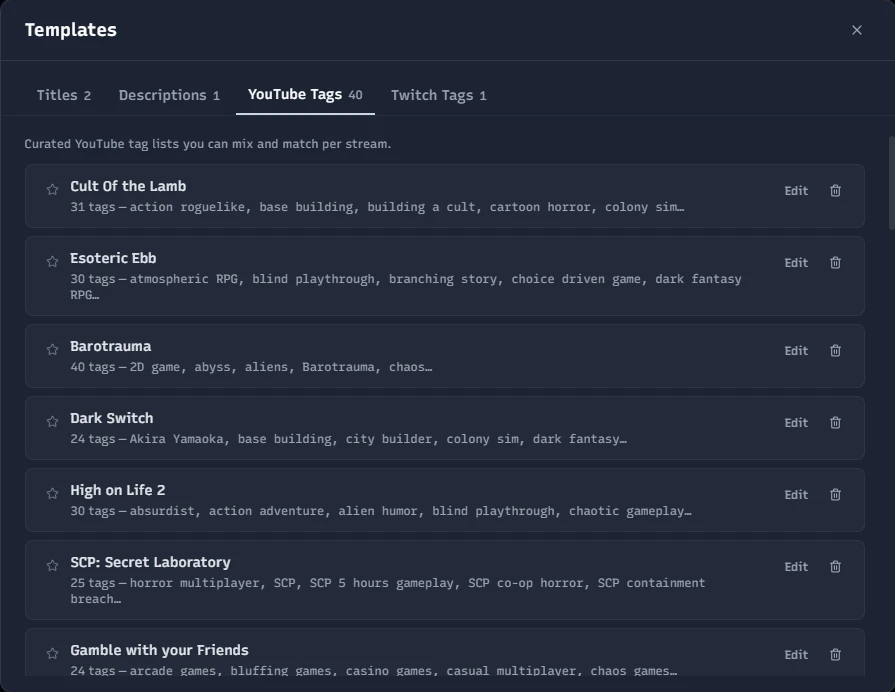
Task: Favorite SCP: Secret Laboratory template
Action: [53, 565]
